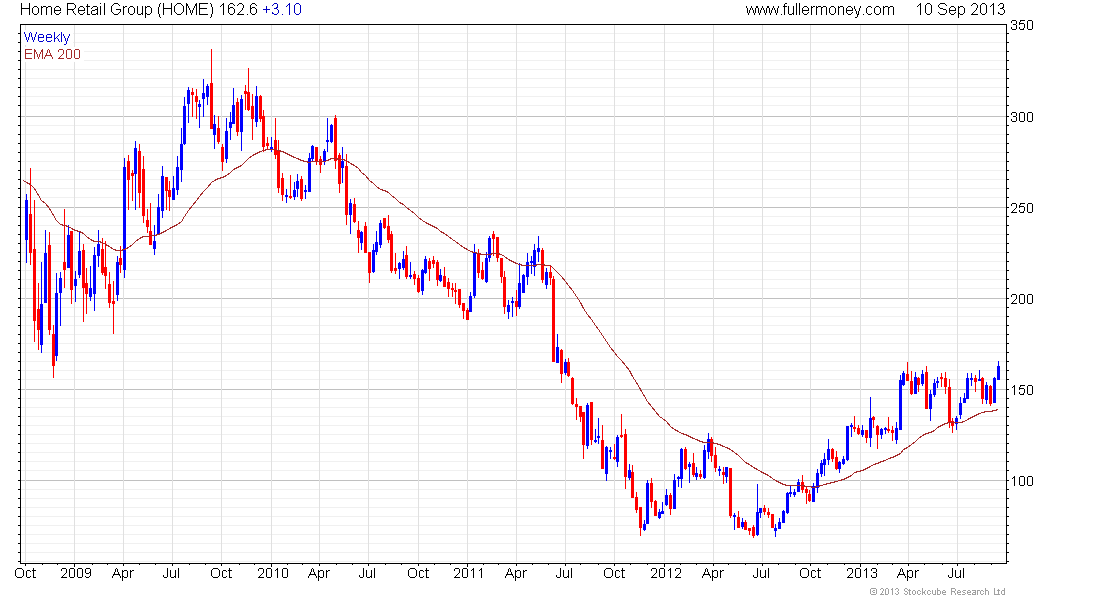
Task: Select the 150 price axis label
Action: [x=1021, y=390]
